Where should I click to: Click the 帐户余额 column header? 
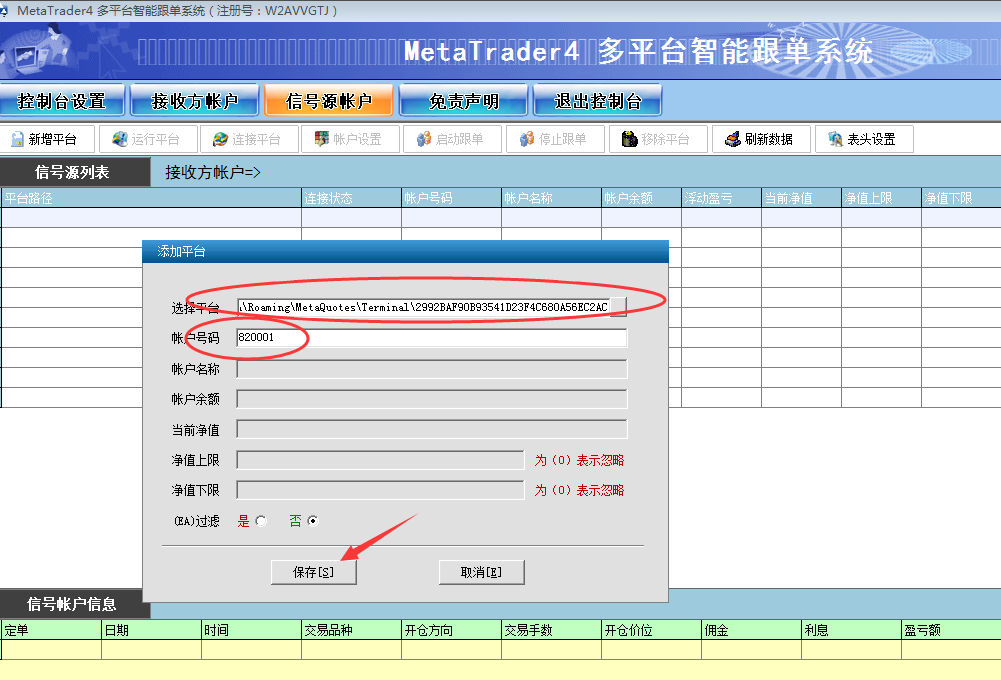click(642, 198)
